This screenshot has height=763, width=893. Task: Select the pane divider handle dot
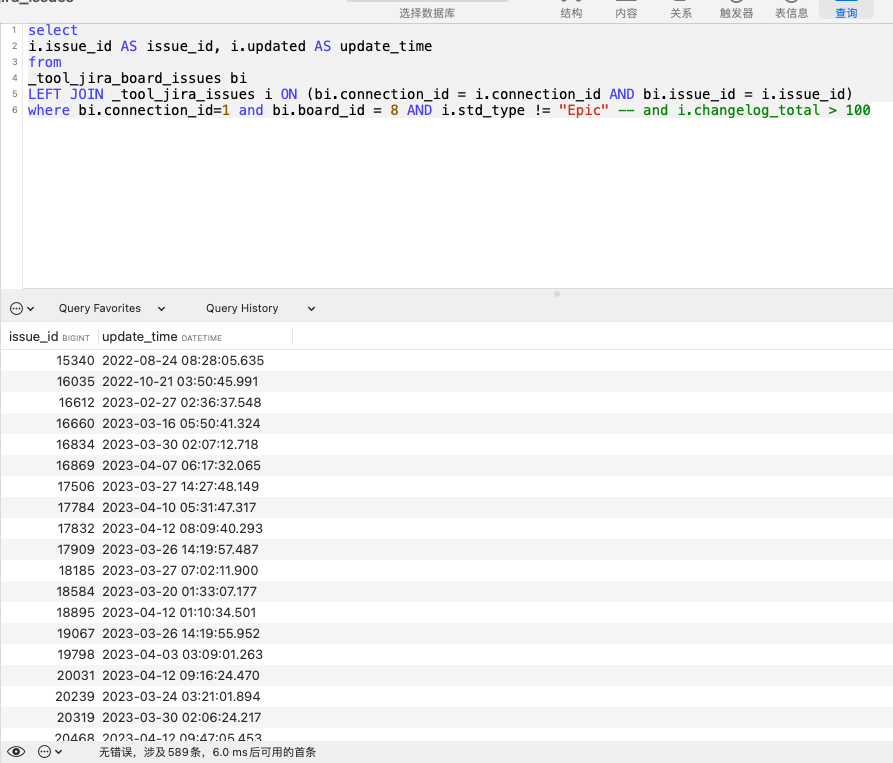point(557,294)
